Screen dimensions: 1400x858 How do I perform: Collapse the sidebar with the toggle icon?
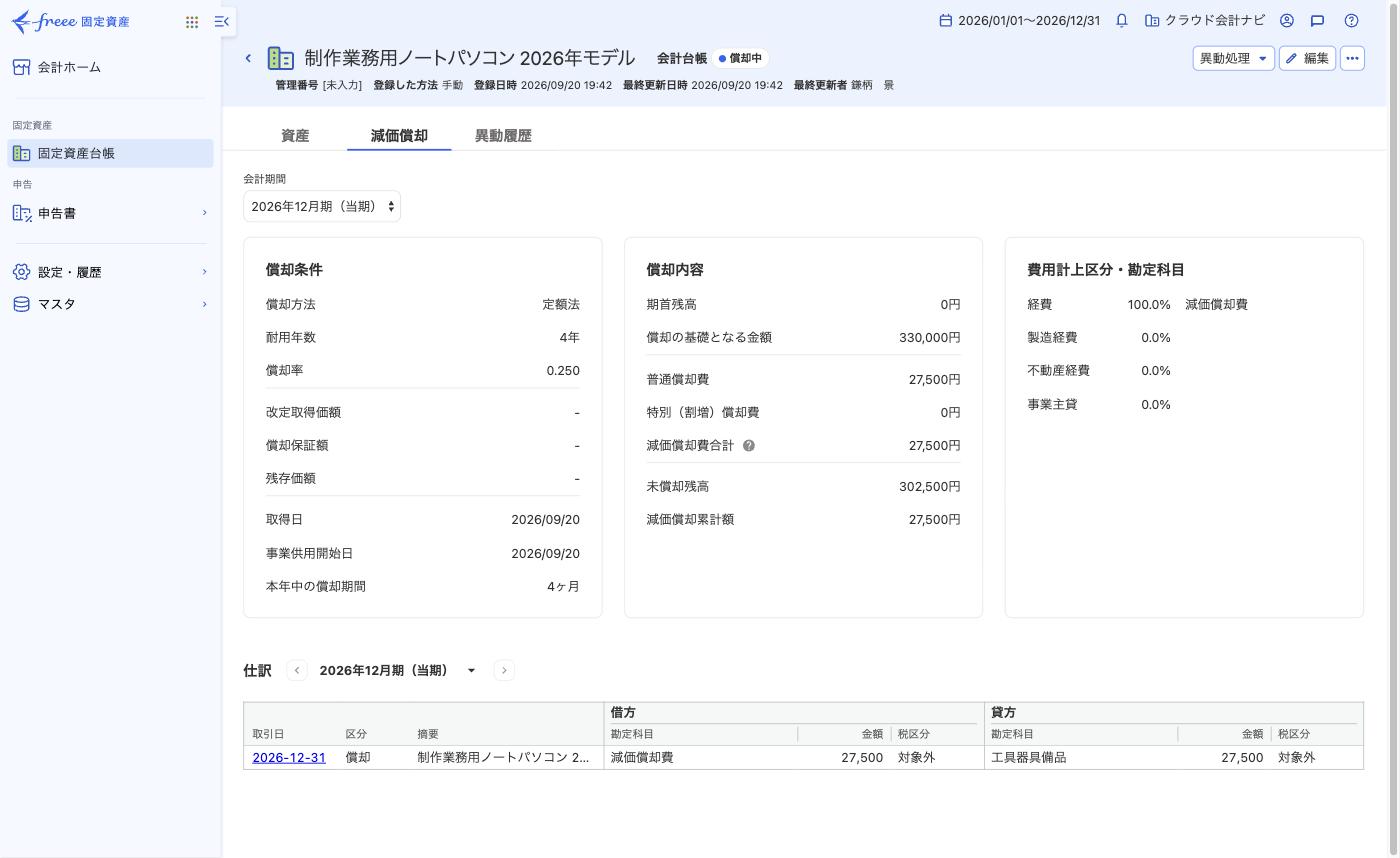point(222,21)
